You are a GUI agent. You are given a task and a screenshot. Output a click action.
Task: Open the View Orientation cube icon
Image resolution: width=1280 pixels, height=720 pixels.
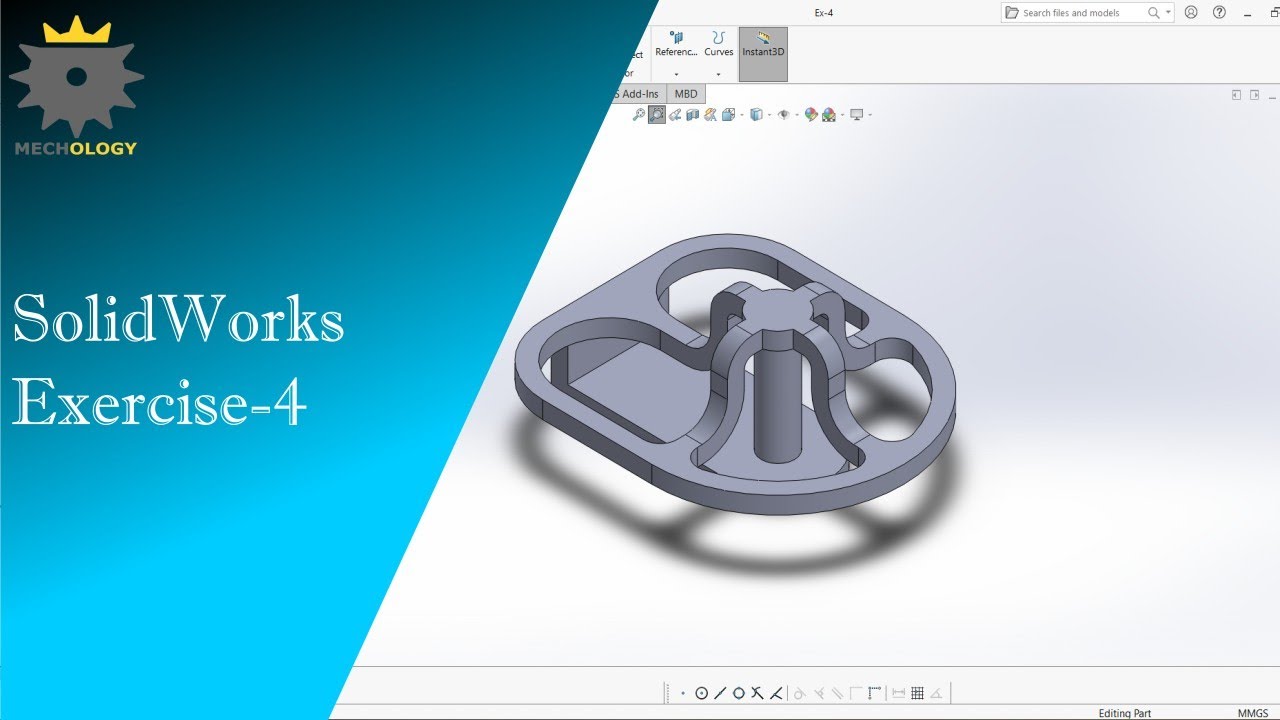pyautogui.click(x=729, y=114)
